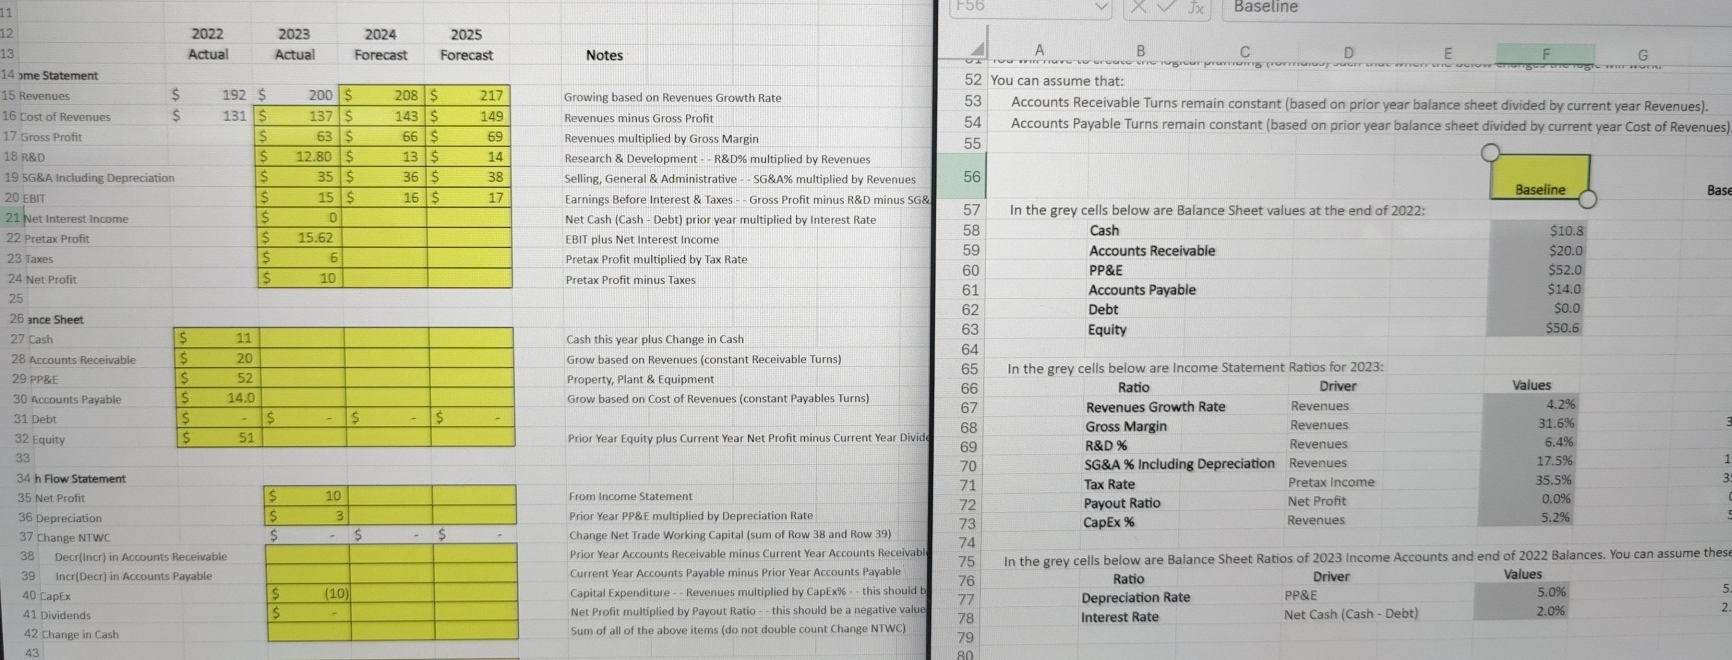Select highlighted column F header
This screenshot has width=1732, height=660.
[x=1546, y=54]
